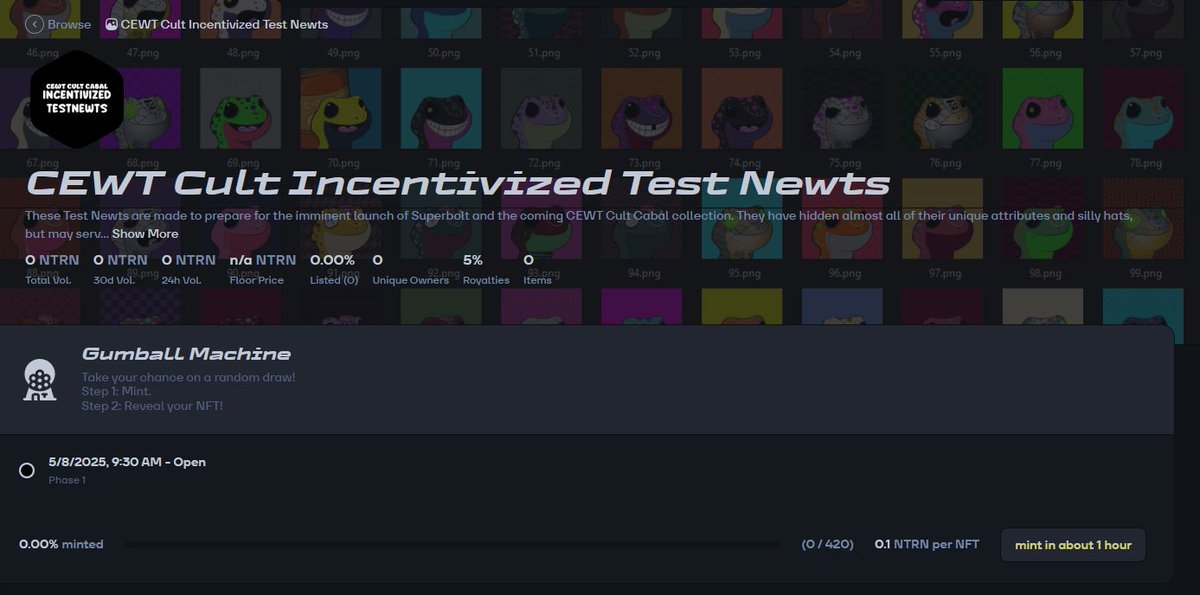Select the circular CEWT Cult Cabal Testnewts badge
Viewport: 1200px width, 595px height.
coord(77,100)
